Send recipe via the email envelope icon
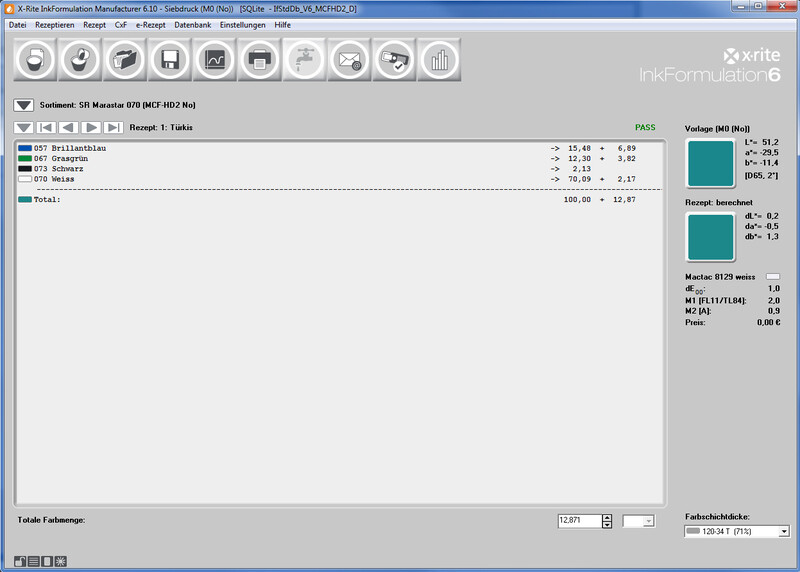 [350, 60]
